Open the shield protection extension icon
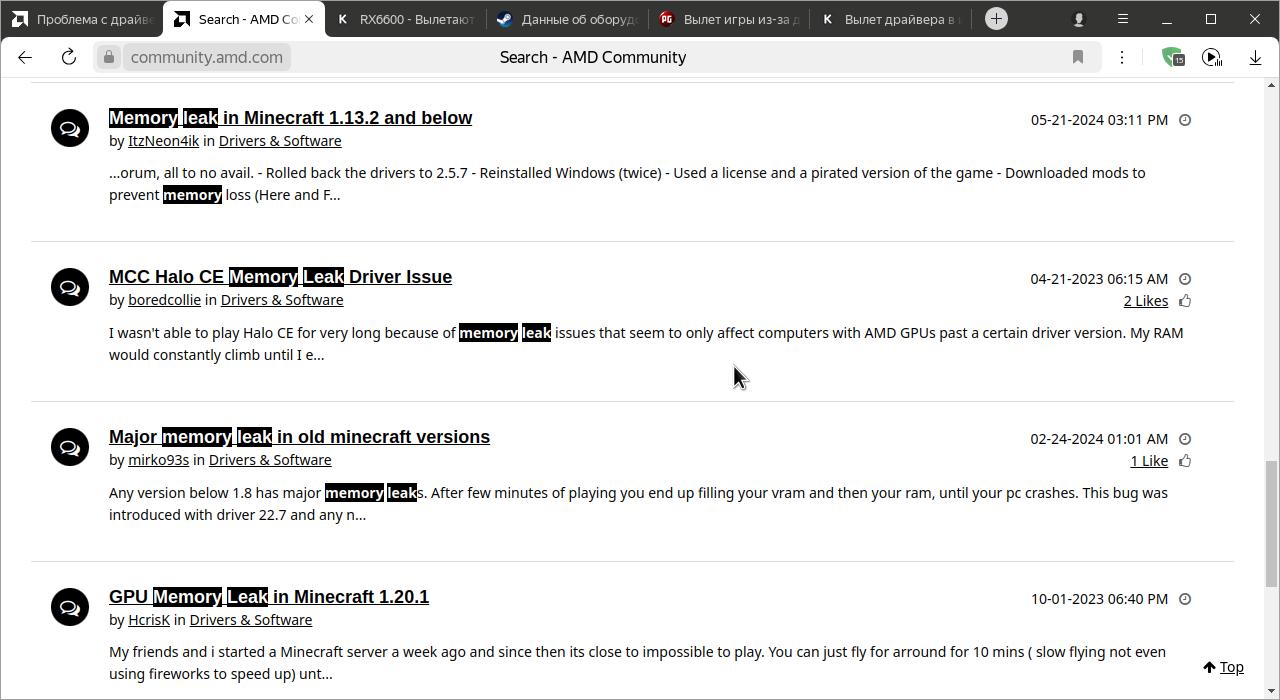This screenshot has width=1280, height=700. [1173, 57]
